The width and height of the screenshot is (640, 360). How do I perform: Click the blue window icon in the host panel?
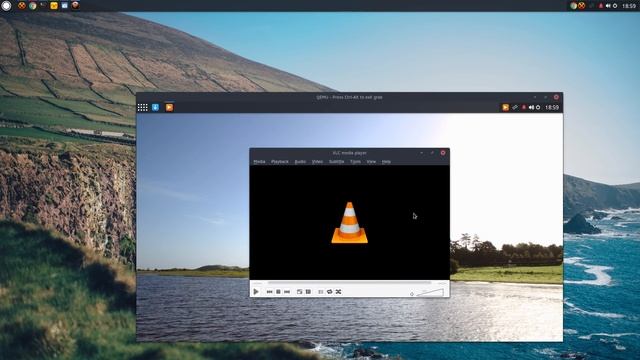(64, 6)
